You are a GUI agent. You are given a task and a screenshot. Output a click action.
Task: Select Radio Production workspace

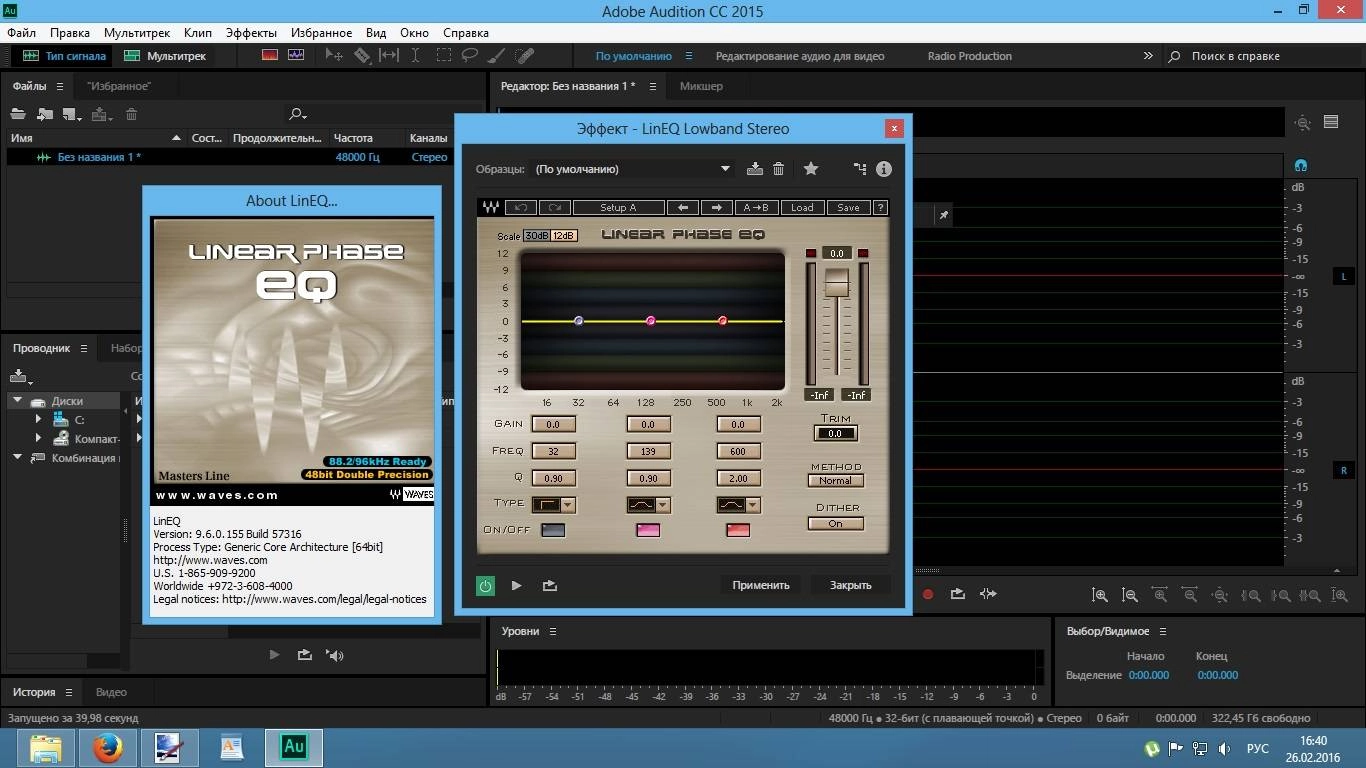tap(970, 56)
